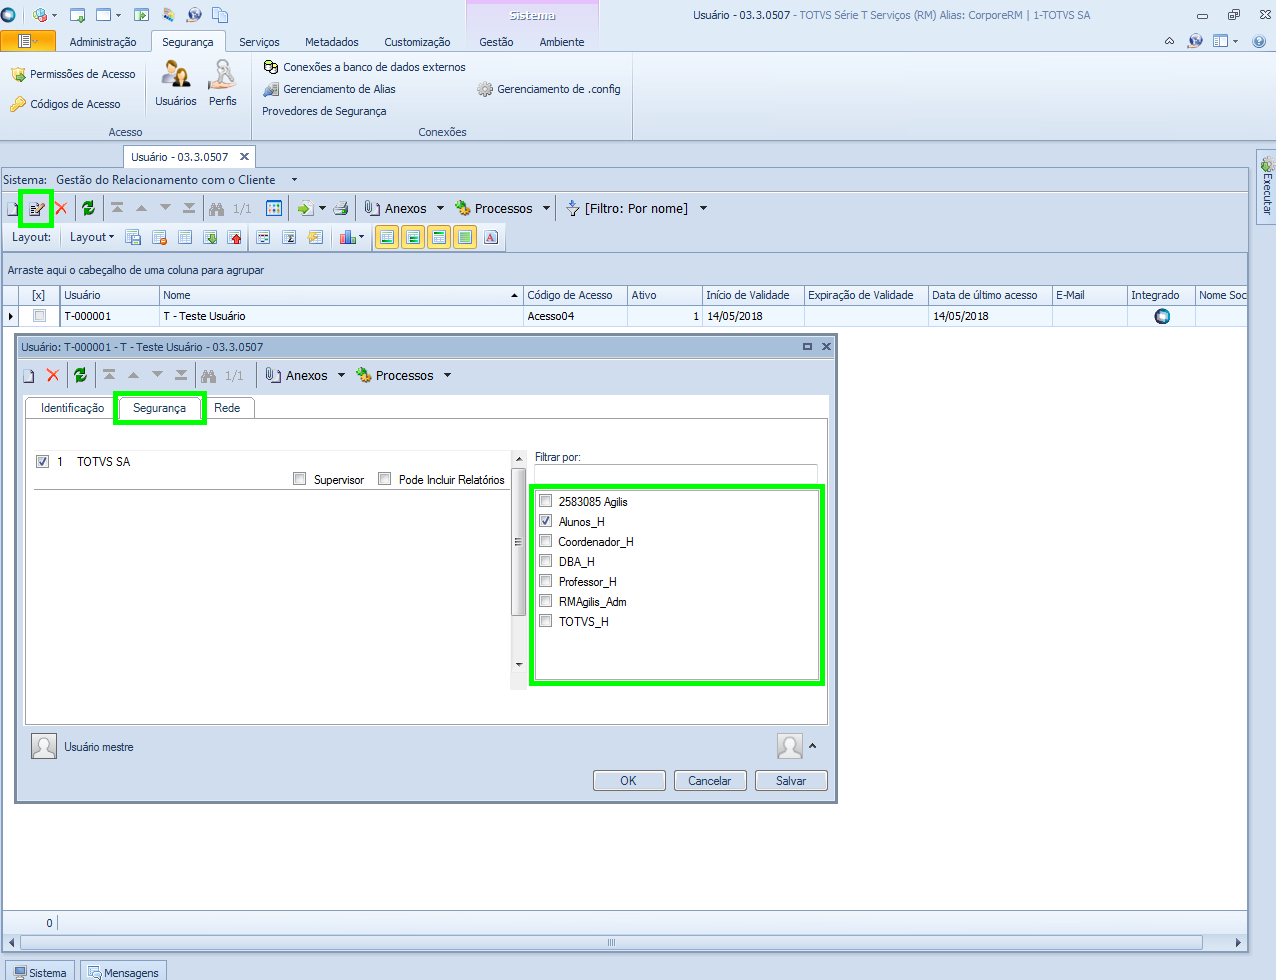1276x980 pixels.
Task: Open Perfis in the ribbon
Action: [223, 83]
